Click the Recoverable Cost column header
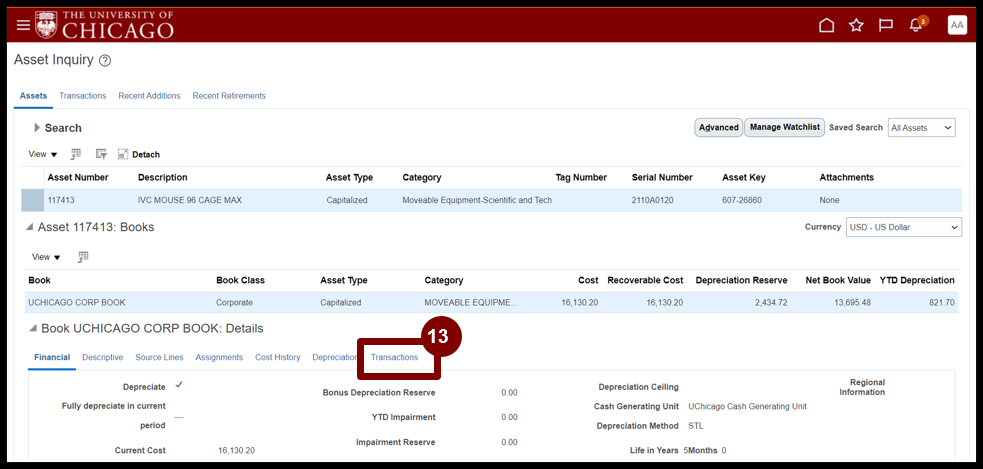The height and width of the screenshot is (469, 983). (645, 280)
